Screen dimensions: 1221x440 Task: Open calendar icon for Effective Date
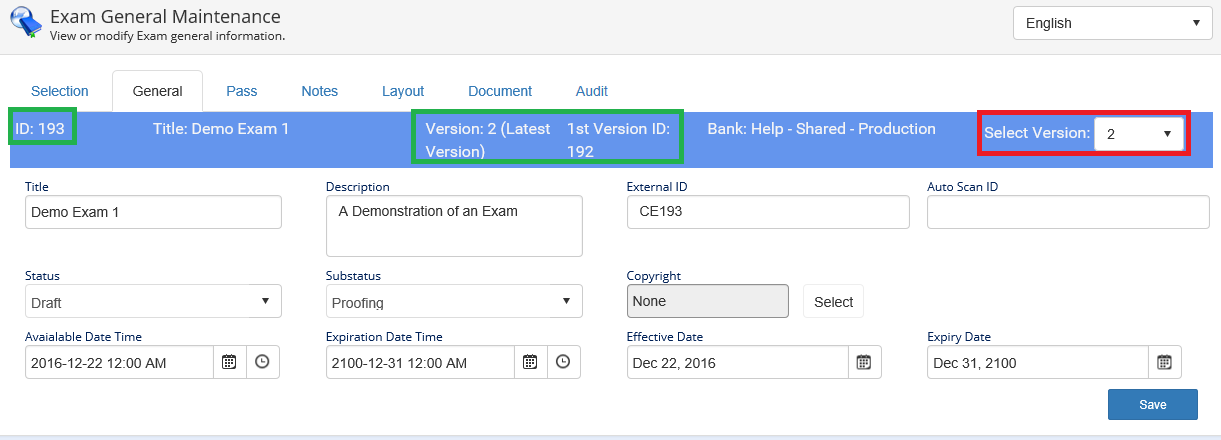point(864,362)
